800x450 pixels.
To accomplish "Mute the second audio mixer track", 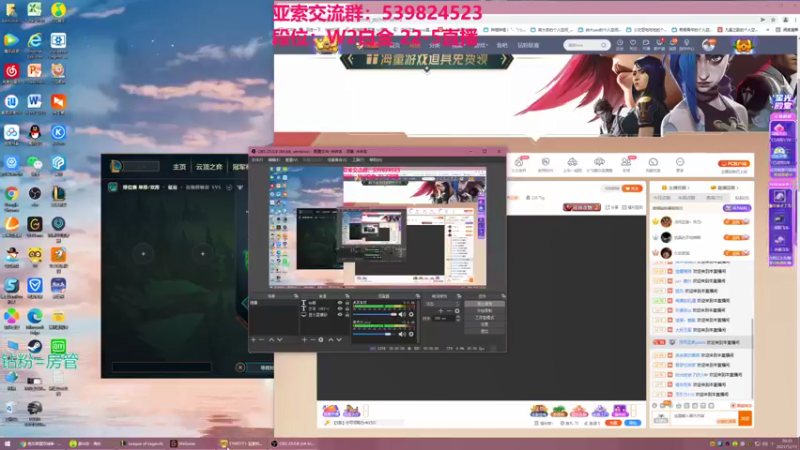I will pos(402,334).
